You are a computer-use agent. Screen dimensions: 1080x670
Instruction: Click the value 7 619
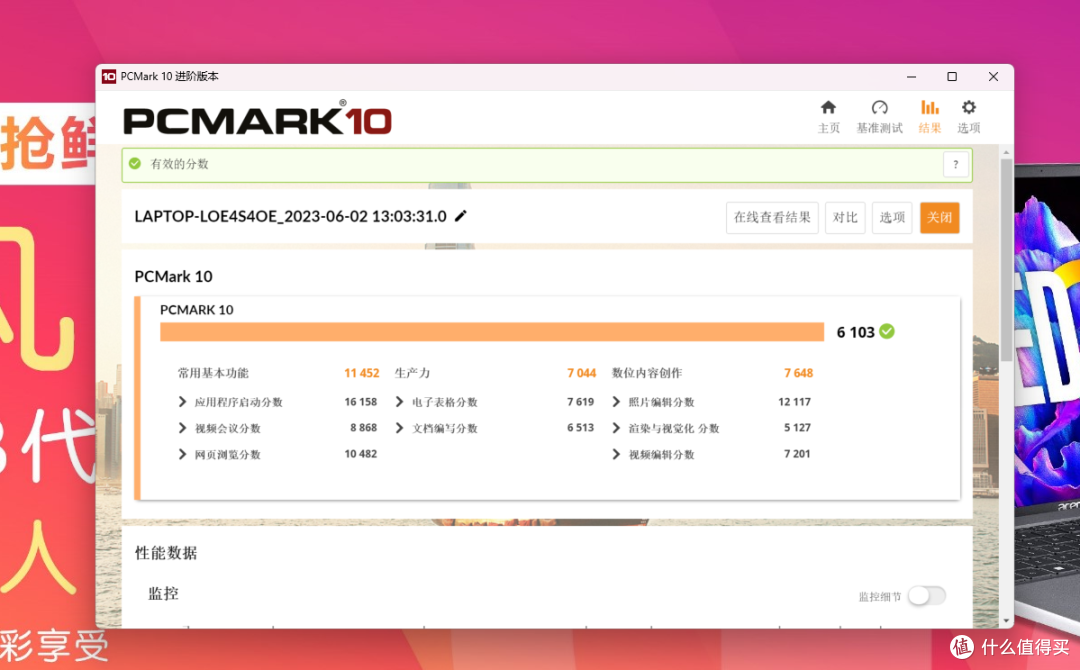pos(581,401)
